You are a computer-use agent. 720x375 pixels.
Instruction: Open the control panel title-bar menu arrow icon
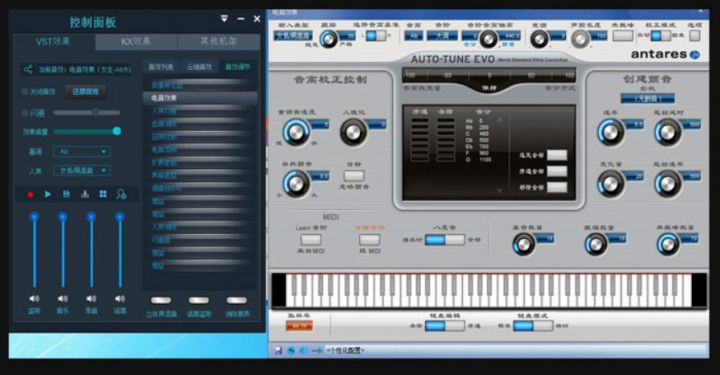point(224,18)
